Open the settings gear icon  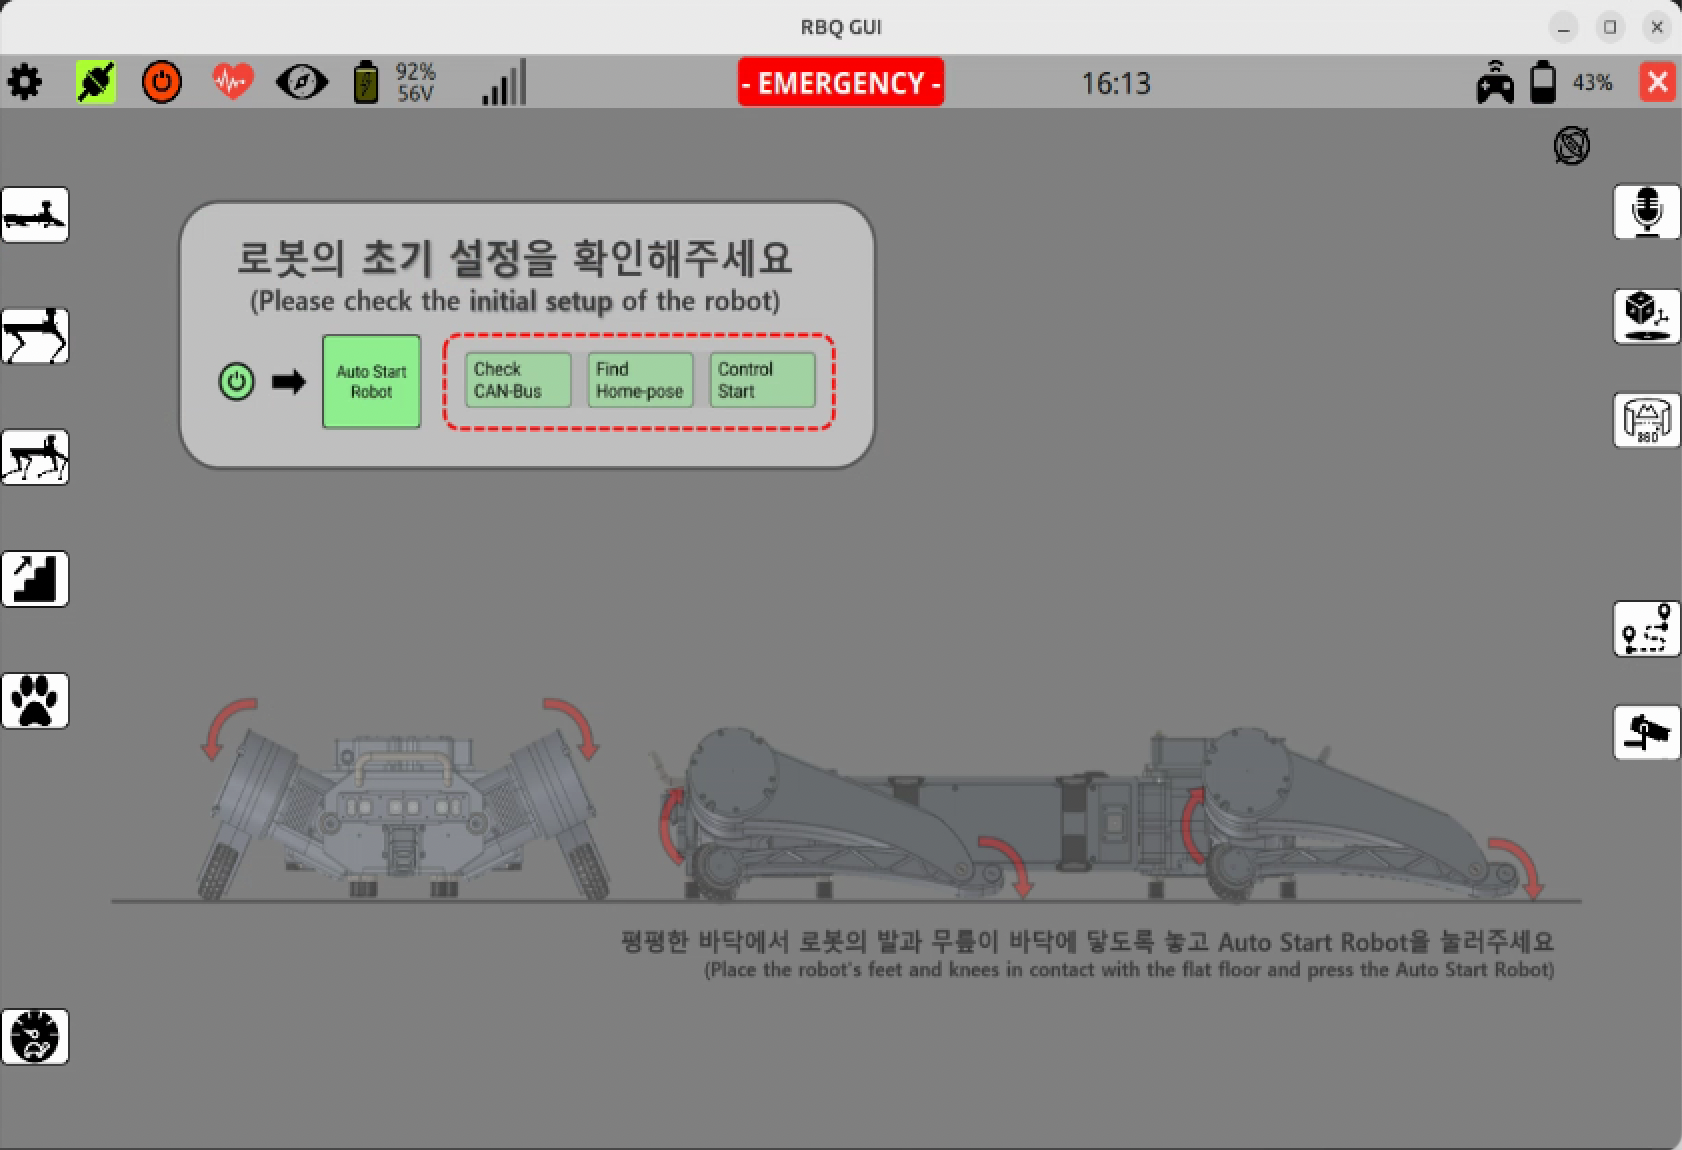24,82
